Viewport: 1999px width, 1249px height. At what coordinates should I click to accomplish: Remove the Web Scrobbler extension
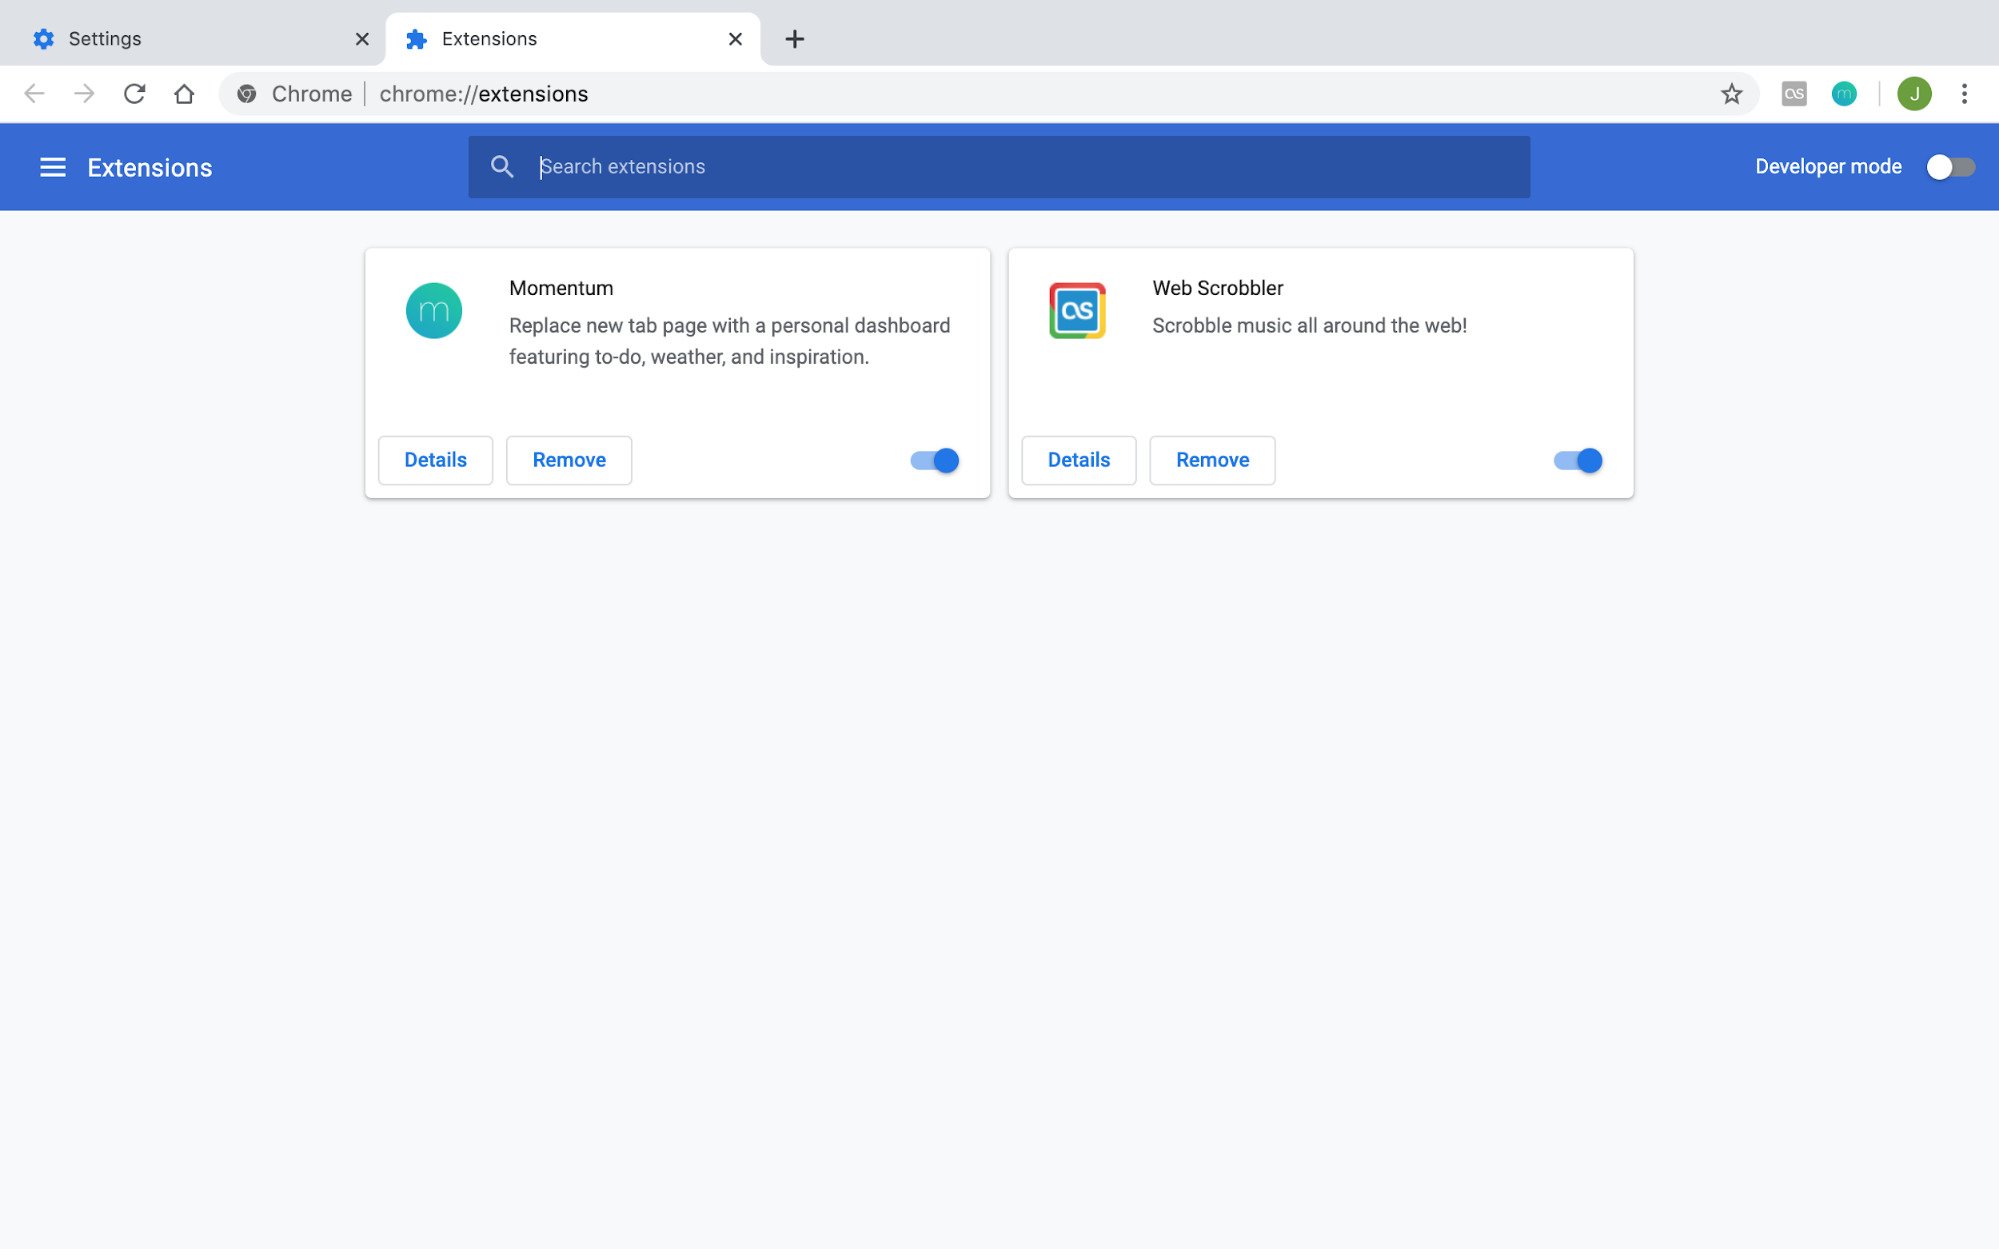point(1212,460)
